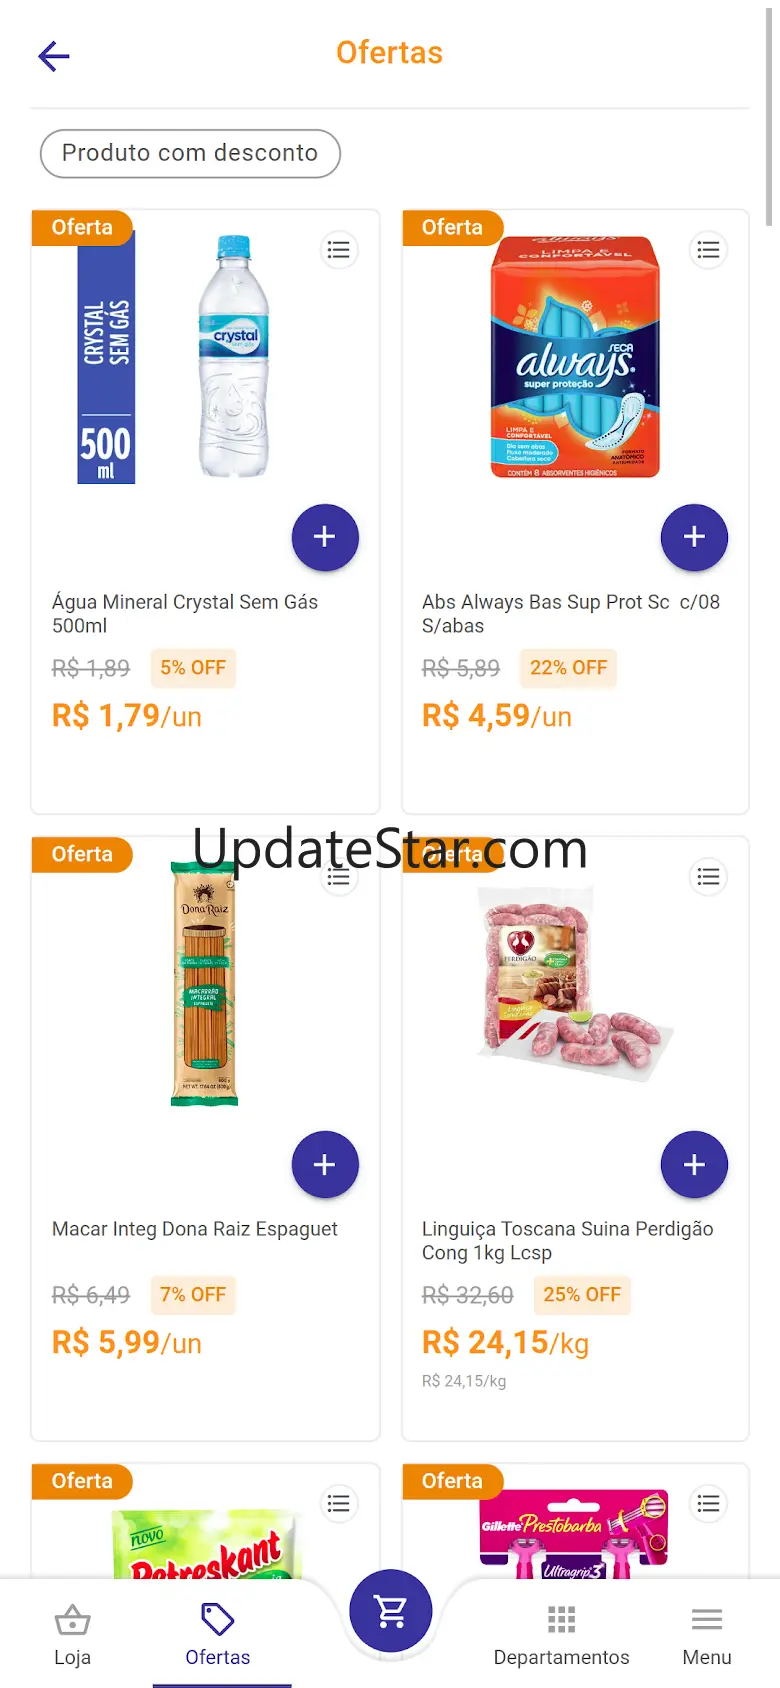Open the Menu tab
Image resolution: width=780 pixels, height=1688 pixels.
click(x=706, y=1634)
